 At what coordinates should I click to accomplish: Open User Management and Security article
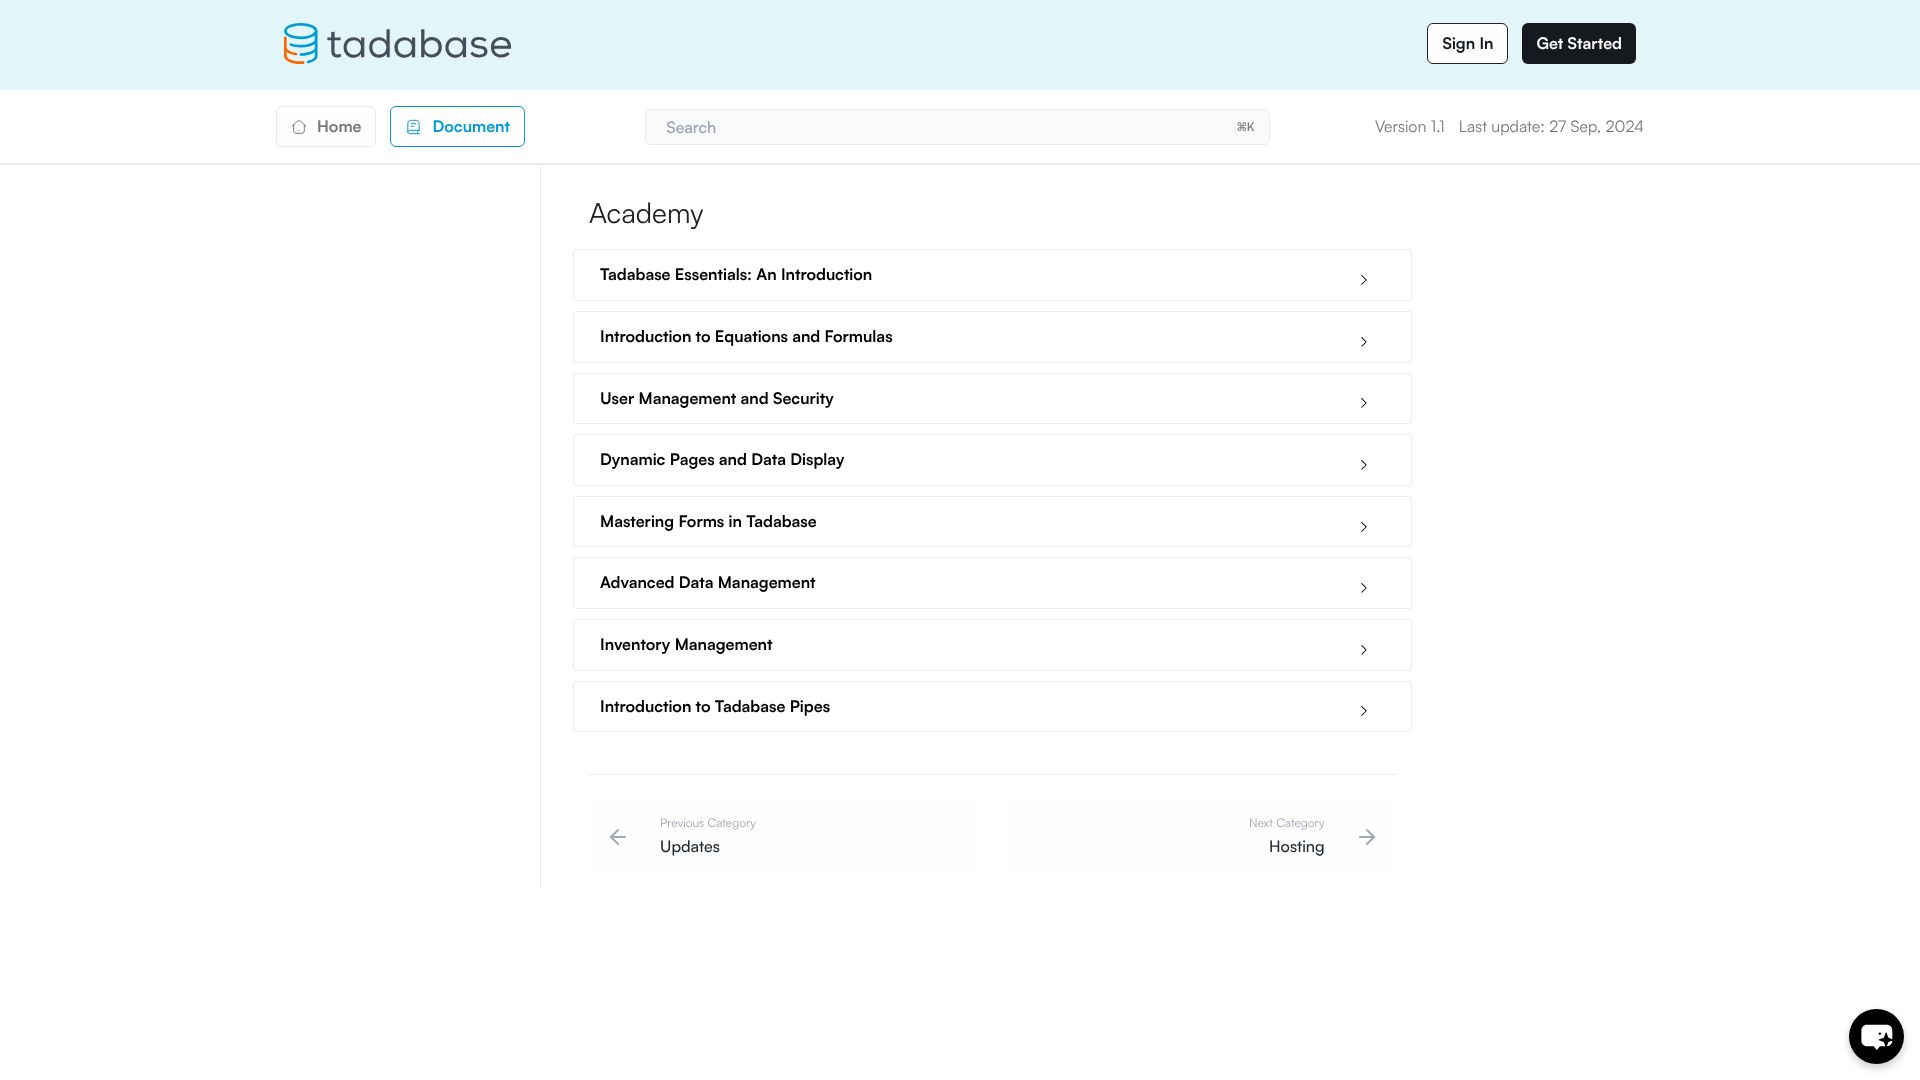pyautogui.click(x=992, y=399)
